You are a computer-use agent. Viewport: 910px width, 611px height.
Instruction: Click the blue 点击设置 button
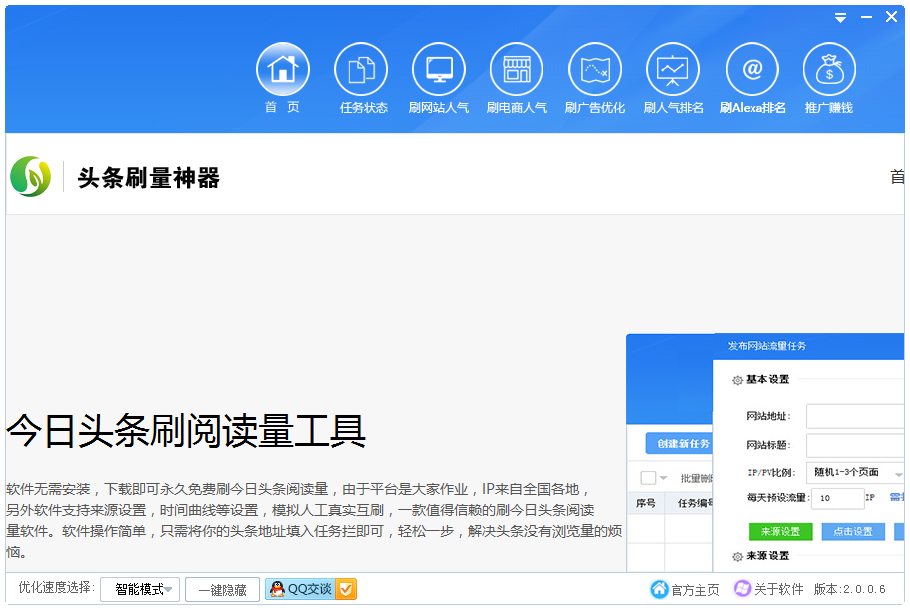tap(853, 531)
